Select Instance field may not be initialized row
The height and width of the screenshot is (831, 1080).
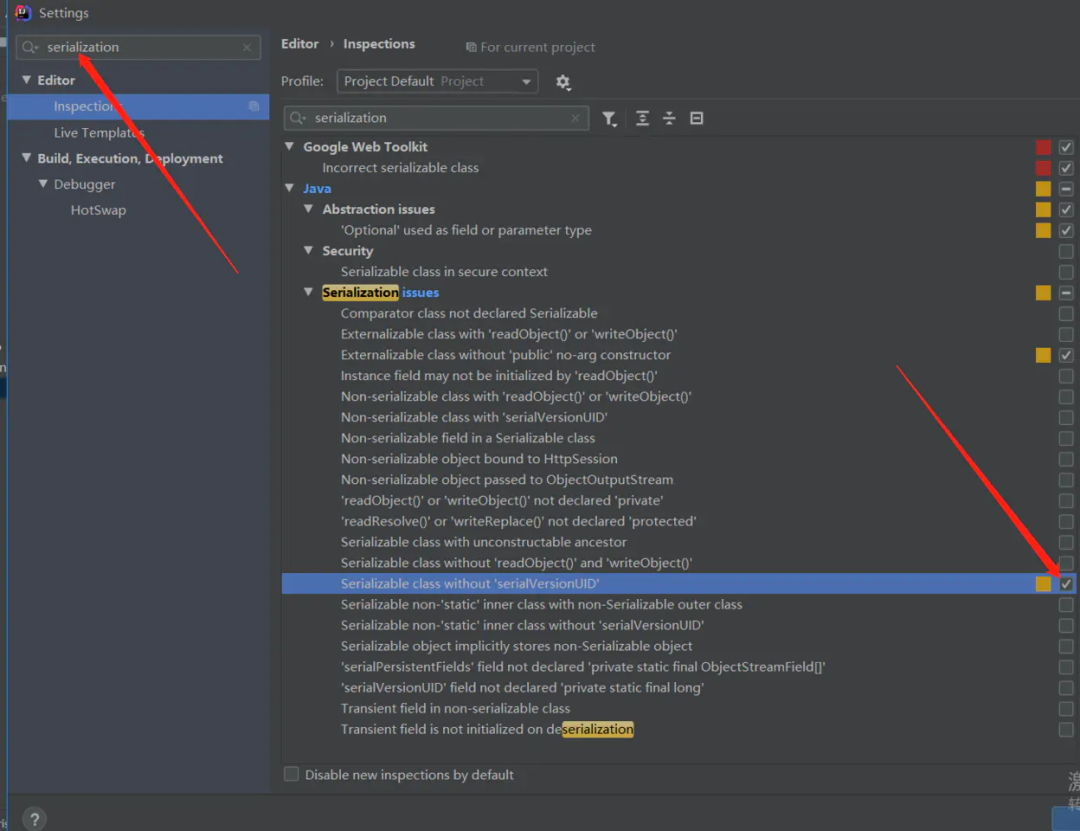pyautogui.click(x=499, y=376)
